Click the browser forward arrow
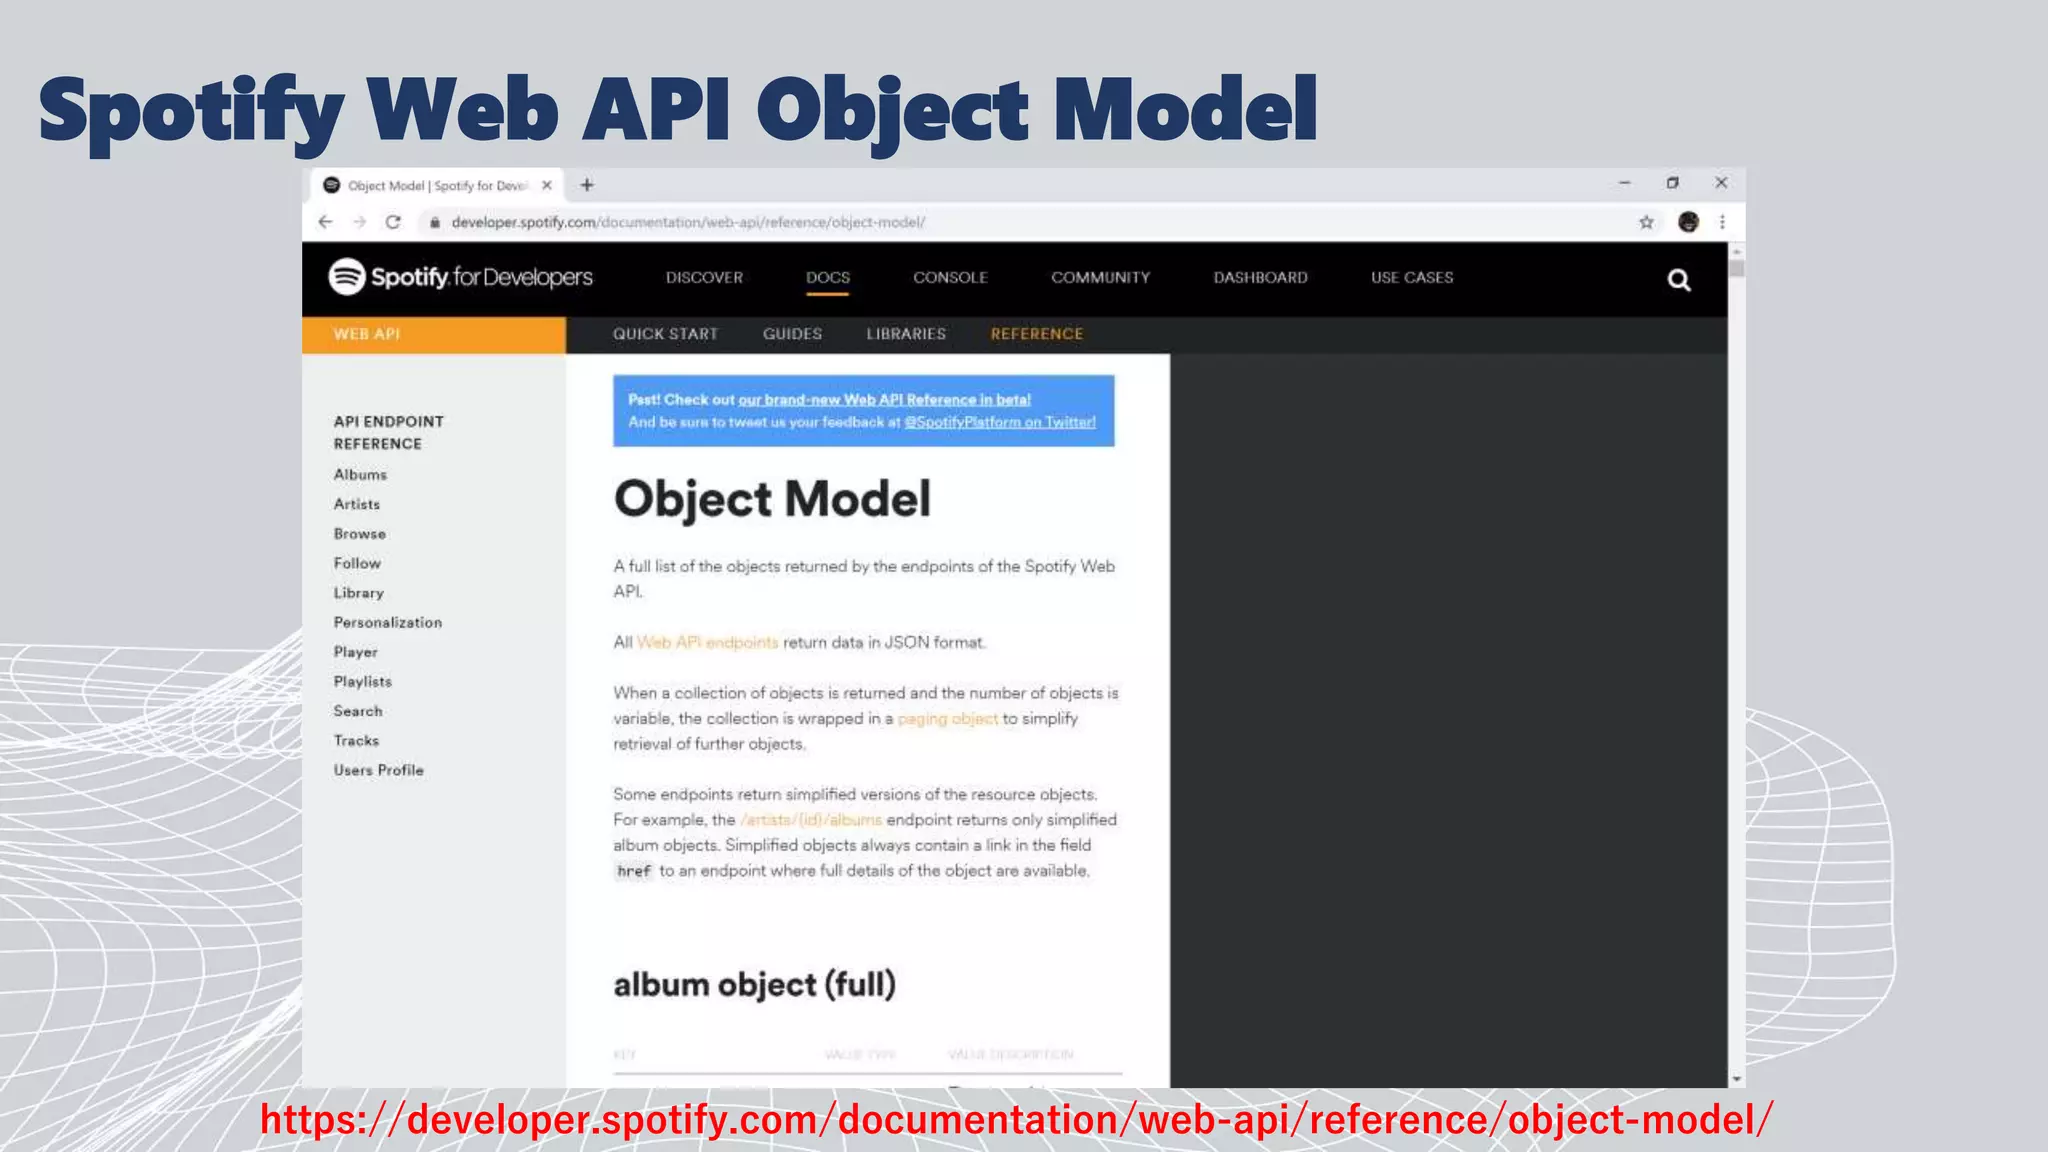Image resolution: width=2048 pixels, height=1152 pixels. pyautogui.click(x=360, y=222)
